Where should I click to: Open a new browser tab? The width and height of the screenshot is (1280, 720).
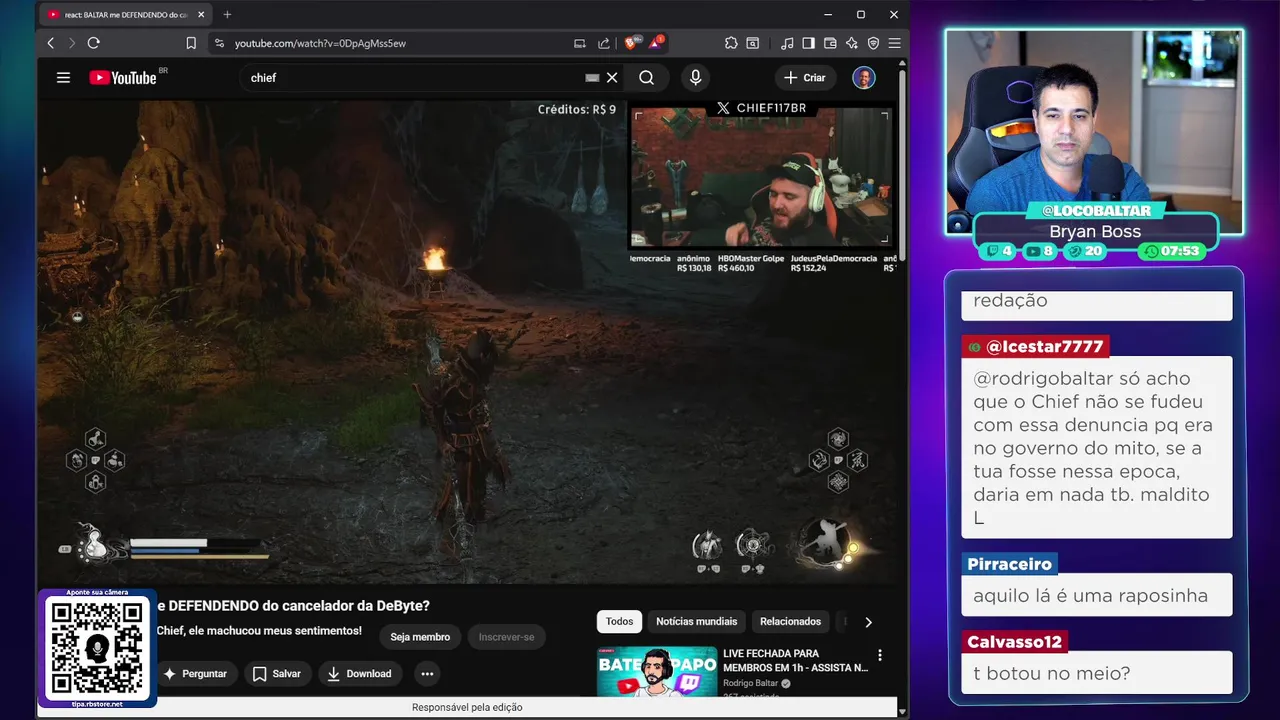[227, 14]
